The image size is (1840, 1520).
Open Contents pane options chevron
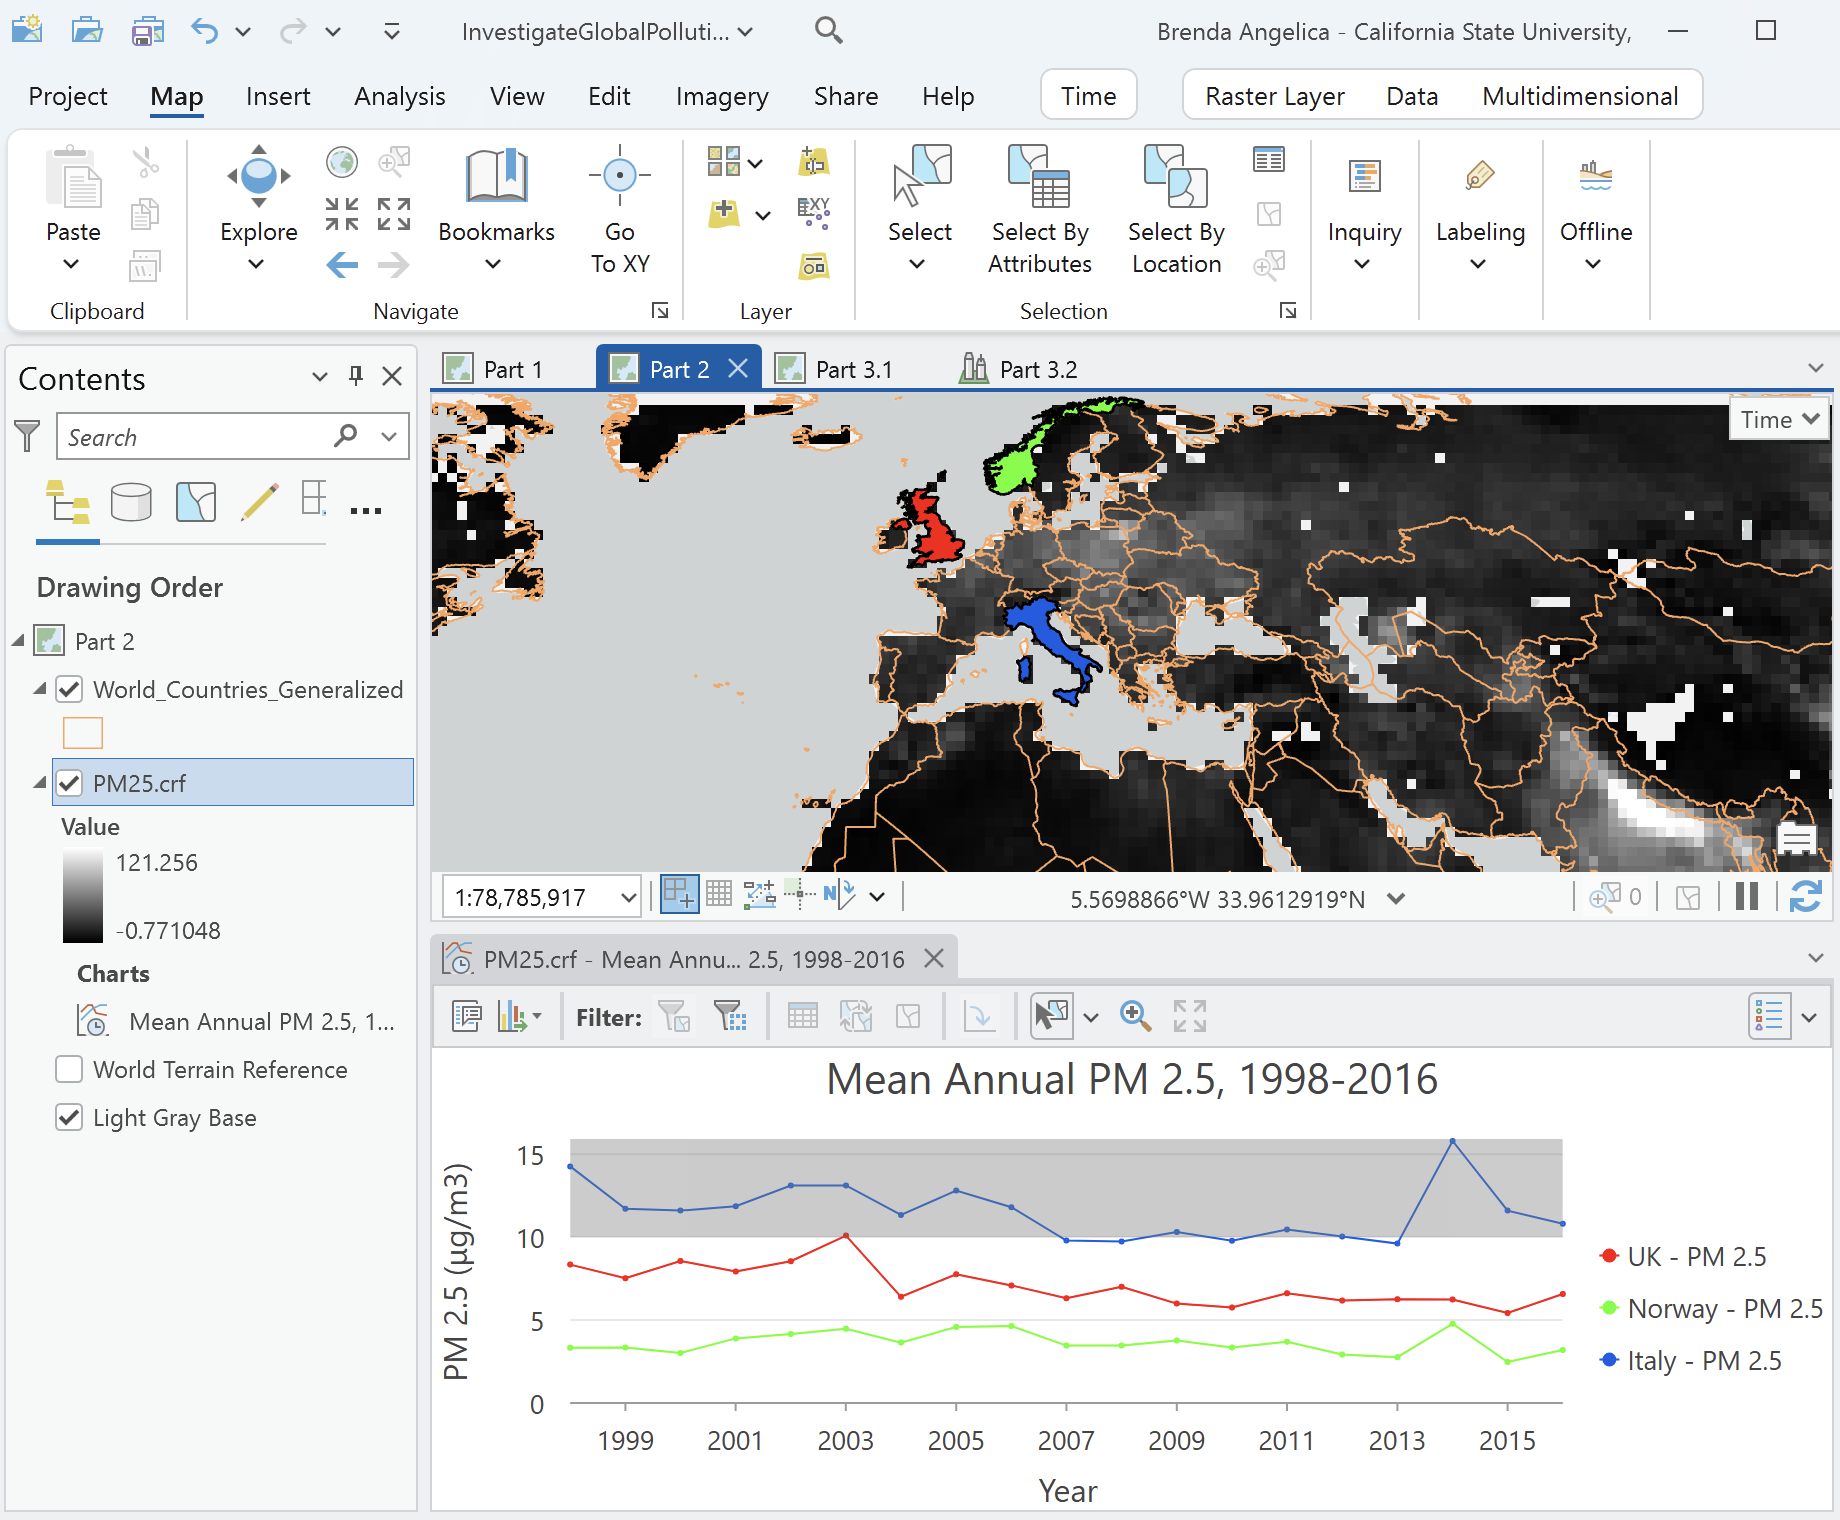(x=320, y=377)
